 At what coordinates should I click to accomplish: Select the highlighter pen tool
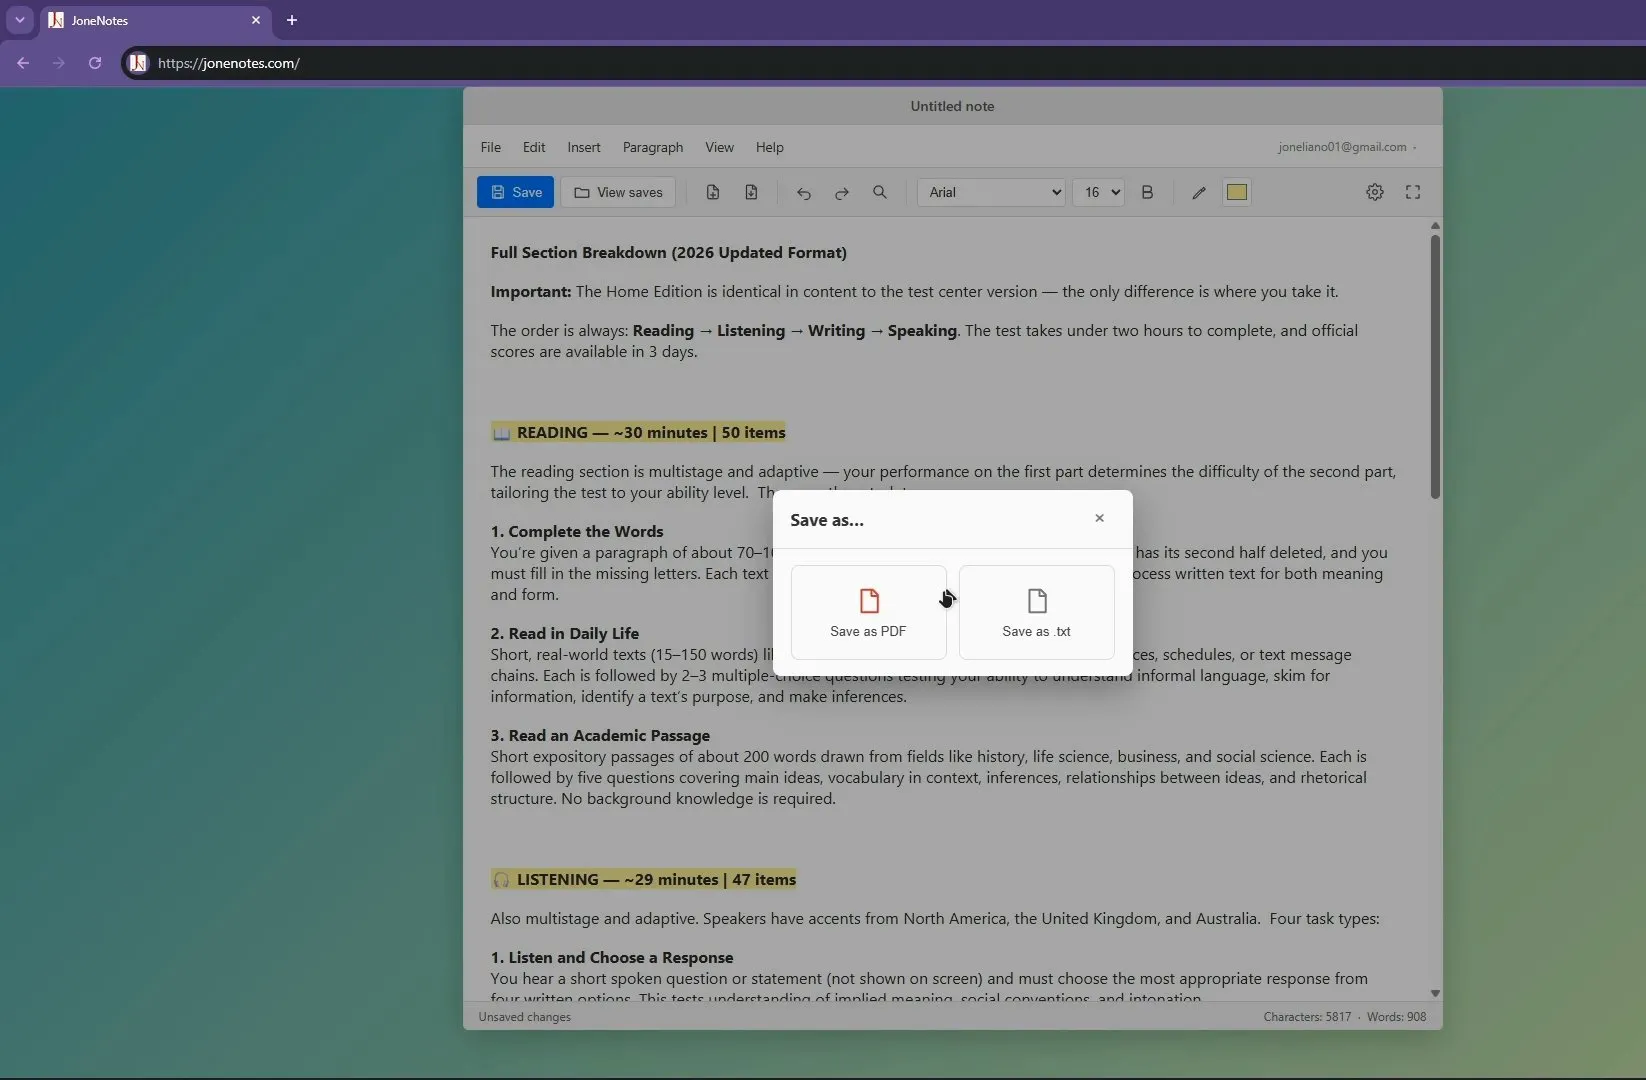tap(1198, 192)
